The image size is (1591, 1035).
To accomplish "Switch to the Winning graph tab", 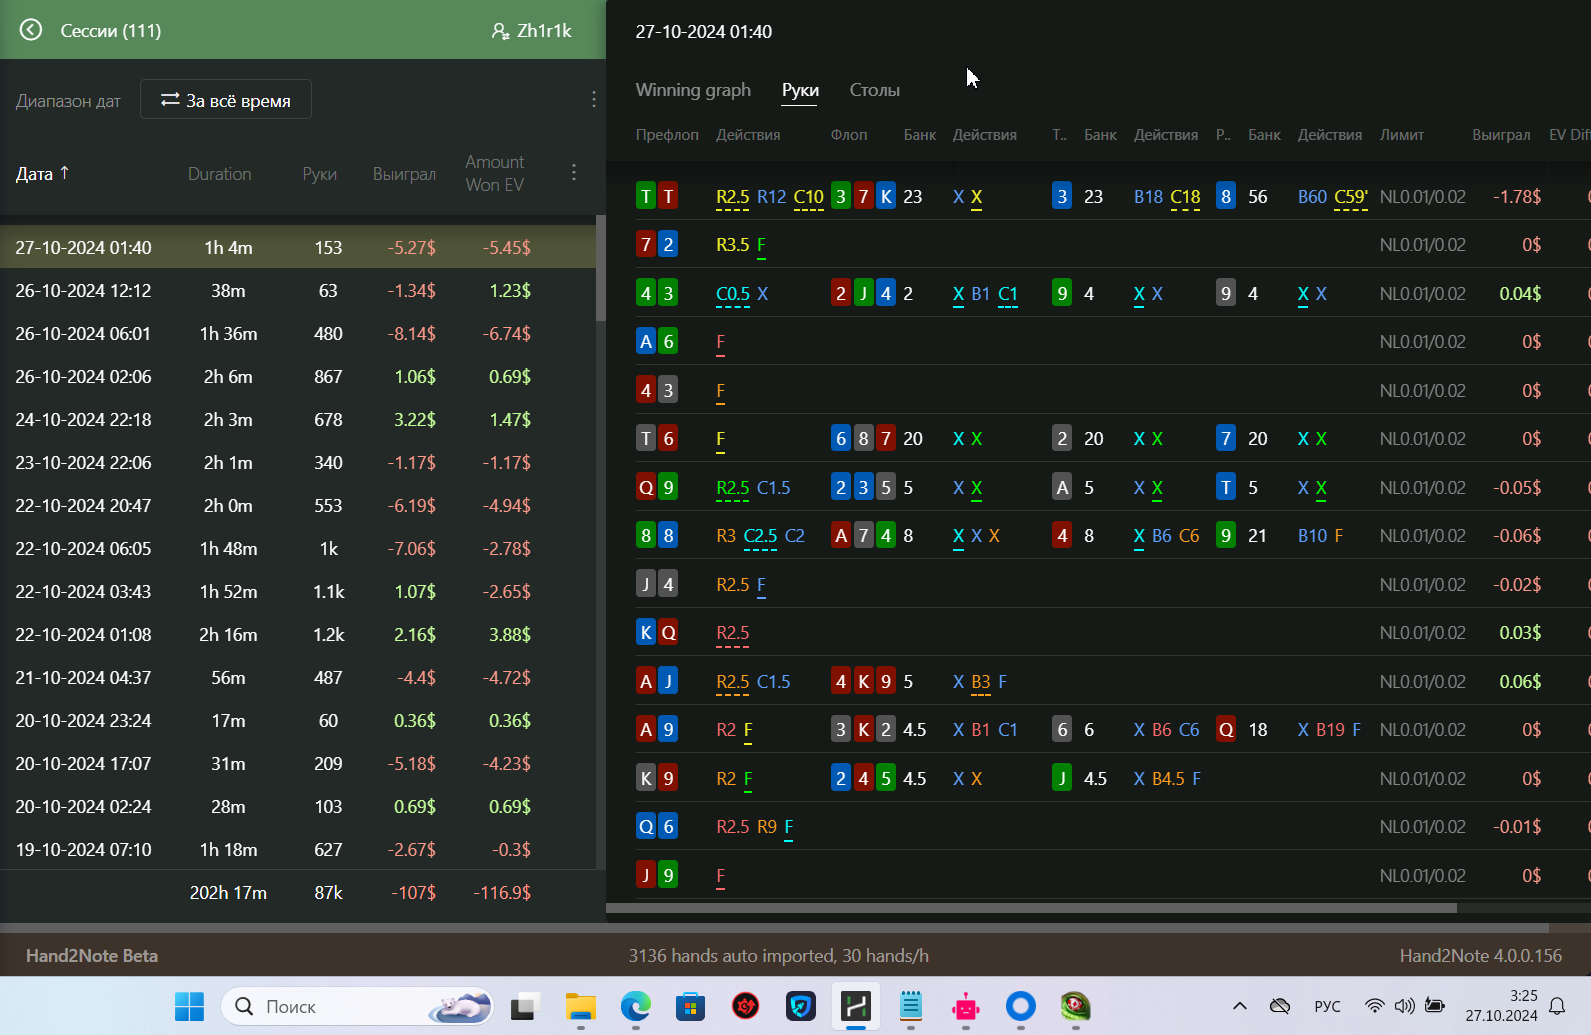I will pyautogui.click(x=693, y=90).
